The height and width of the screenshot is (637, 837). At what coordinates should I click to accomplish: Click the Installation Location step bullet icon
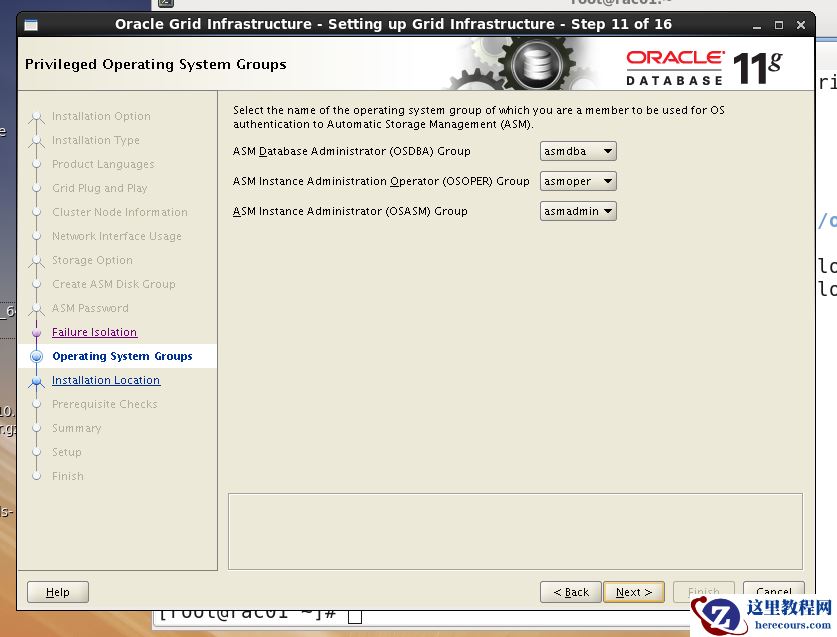[36, 380]
